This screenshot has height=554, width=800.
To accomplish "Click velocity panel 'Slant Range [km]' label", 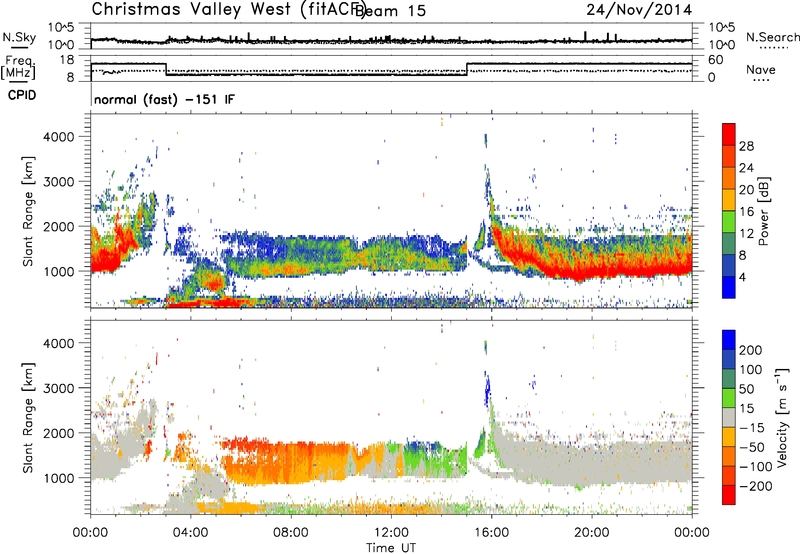I will point(28,418).
